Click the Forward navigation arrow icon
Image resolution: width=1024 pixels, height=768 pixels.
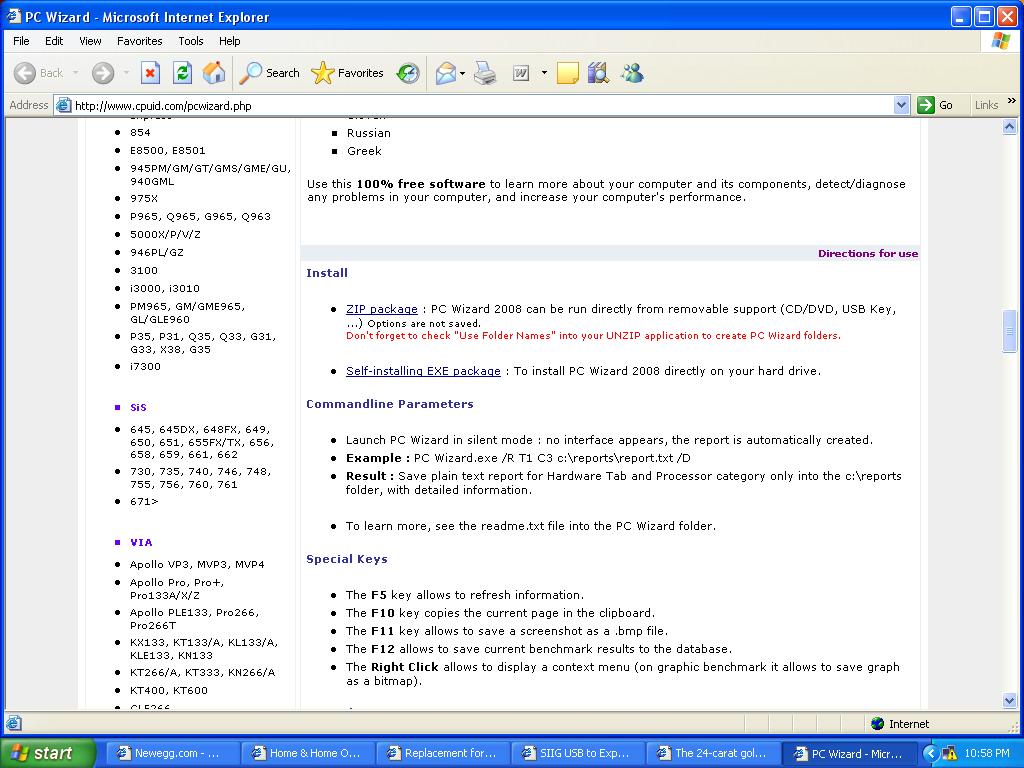(103, 73)
